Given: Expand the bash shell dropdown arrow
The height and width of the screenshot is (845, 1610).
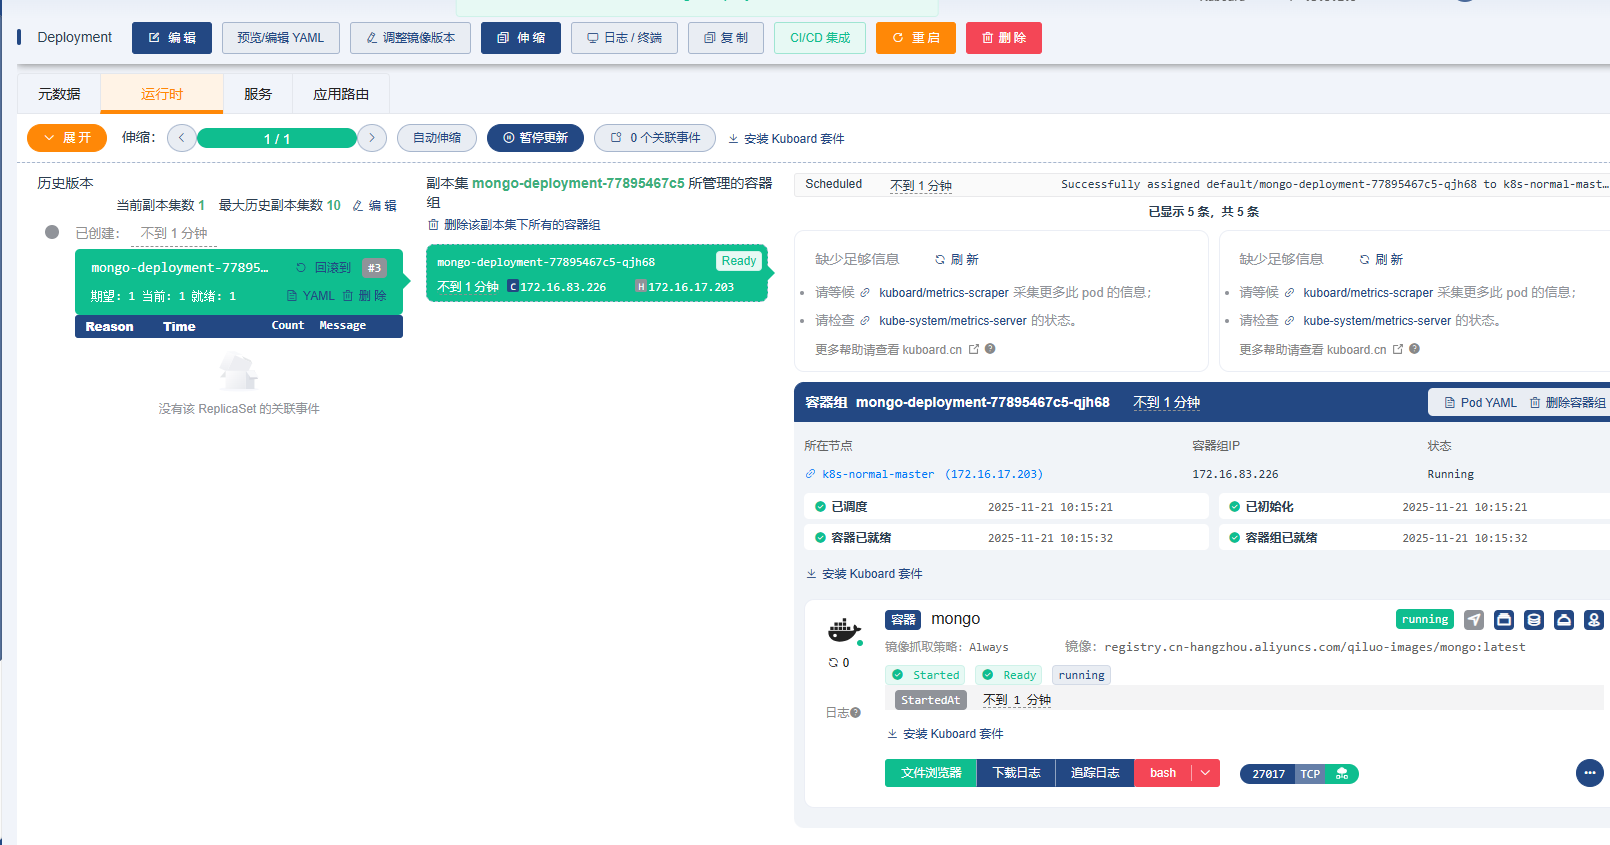Looking at the screenshot, I should point(1206,773).
